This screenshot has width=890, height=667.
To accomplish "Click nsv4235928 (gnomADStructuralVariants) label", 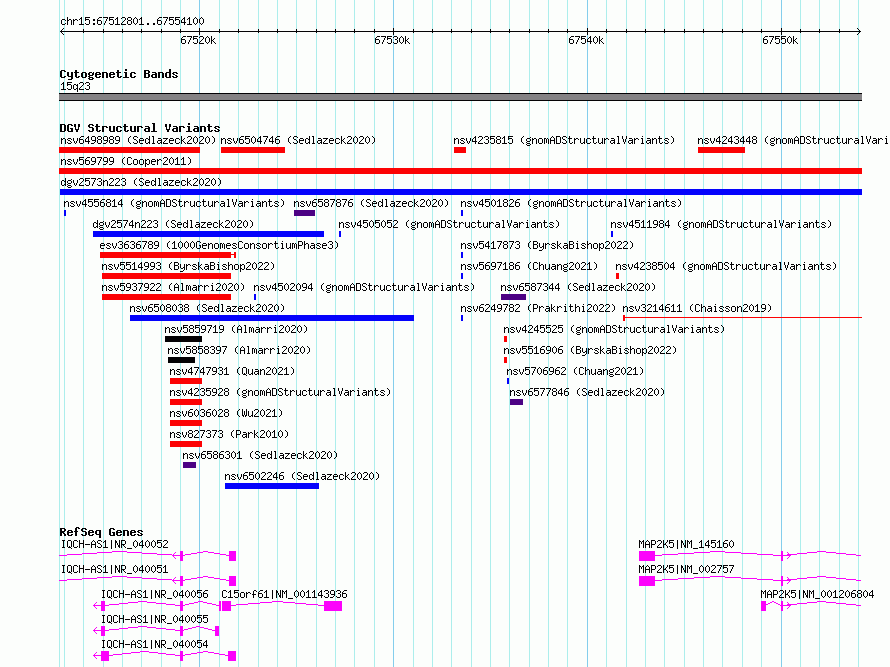I will click(280, 392).
